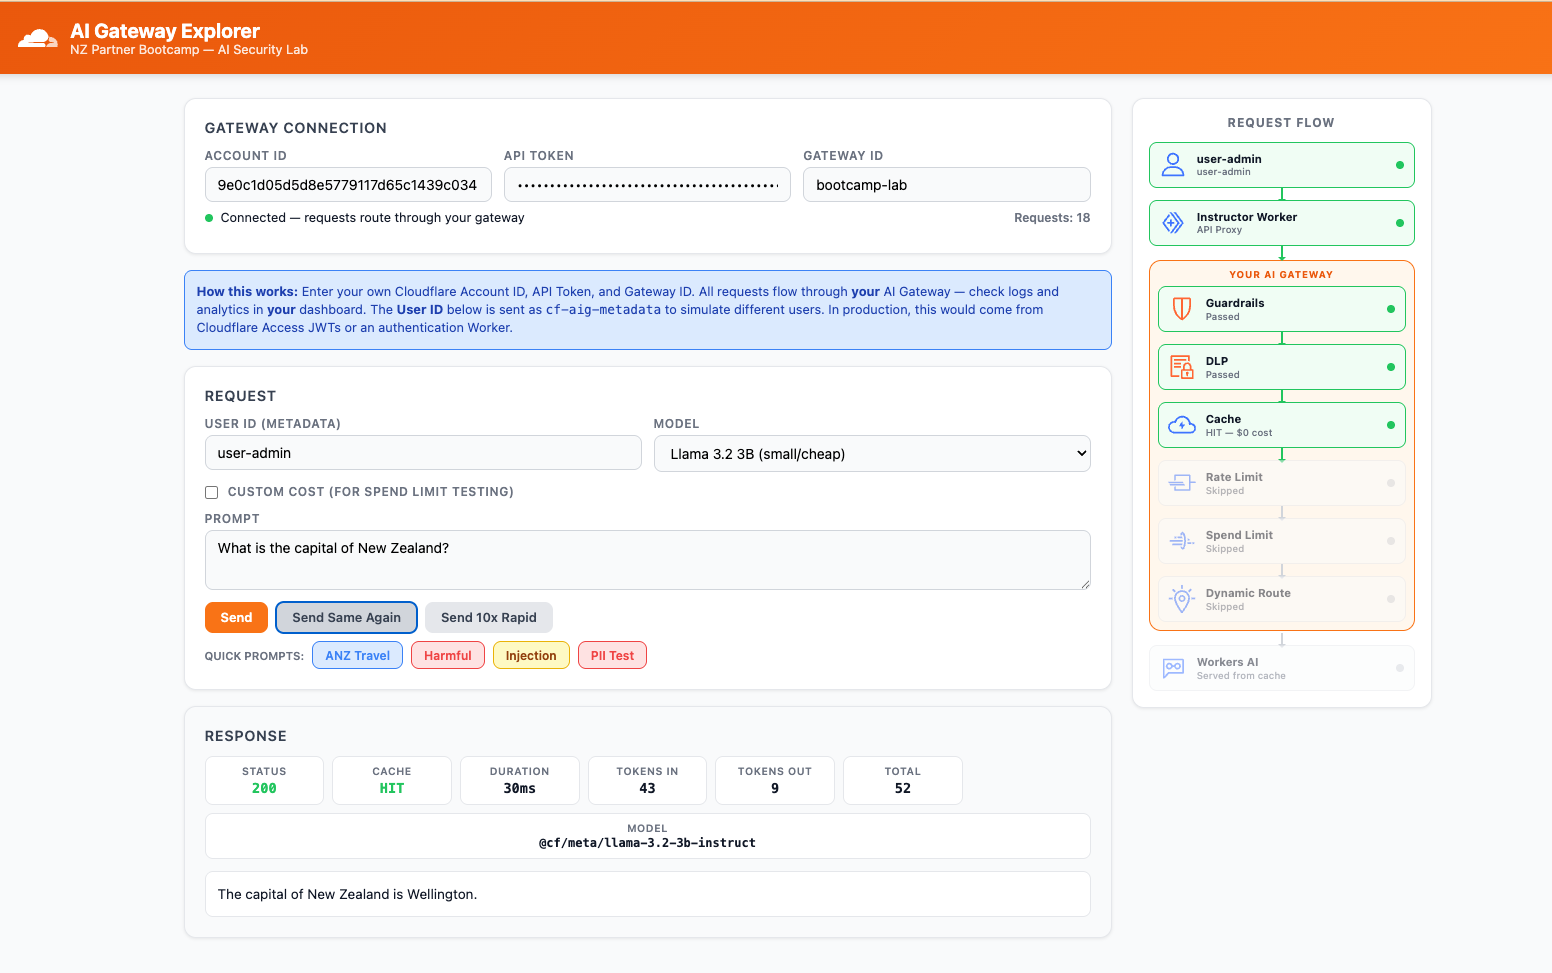
Task: Click the Rate Limit icon
Action: (1182, 483)
